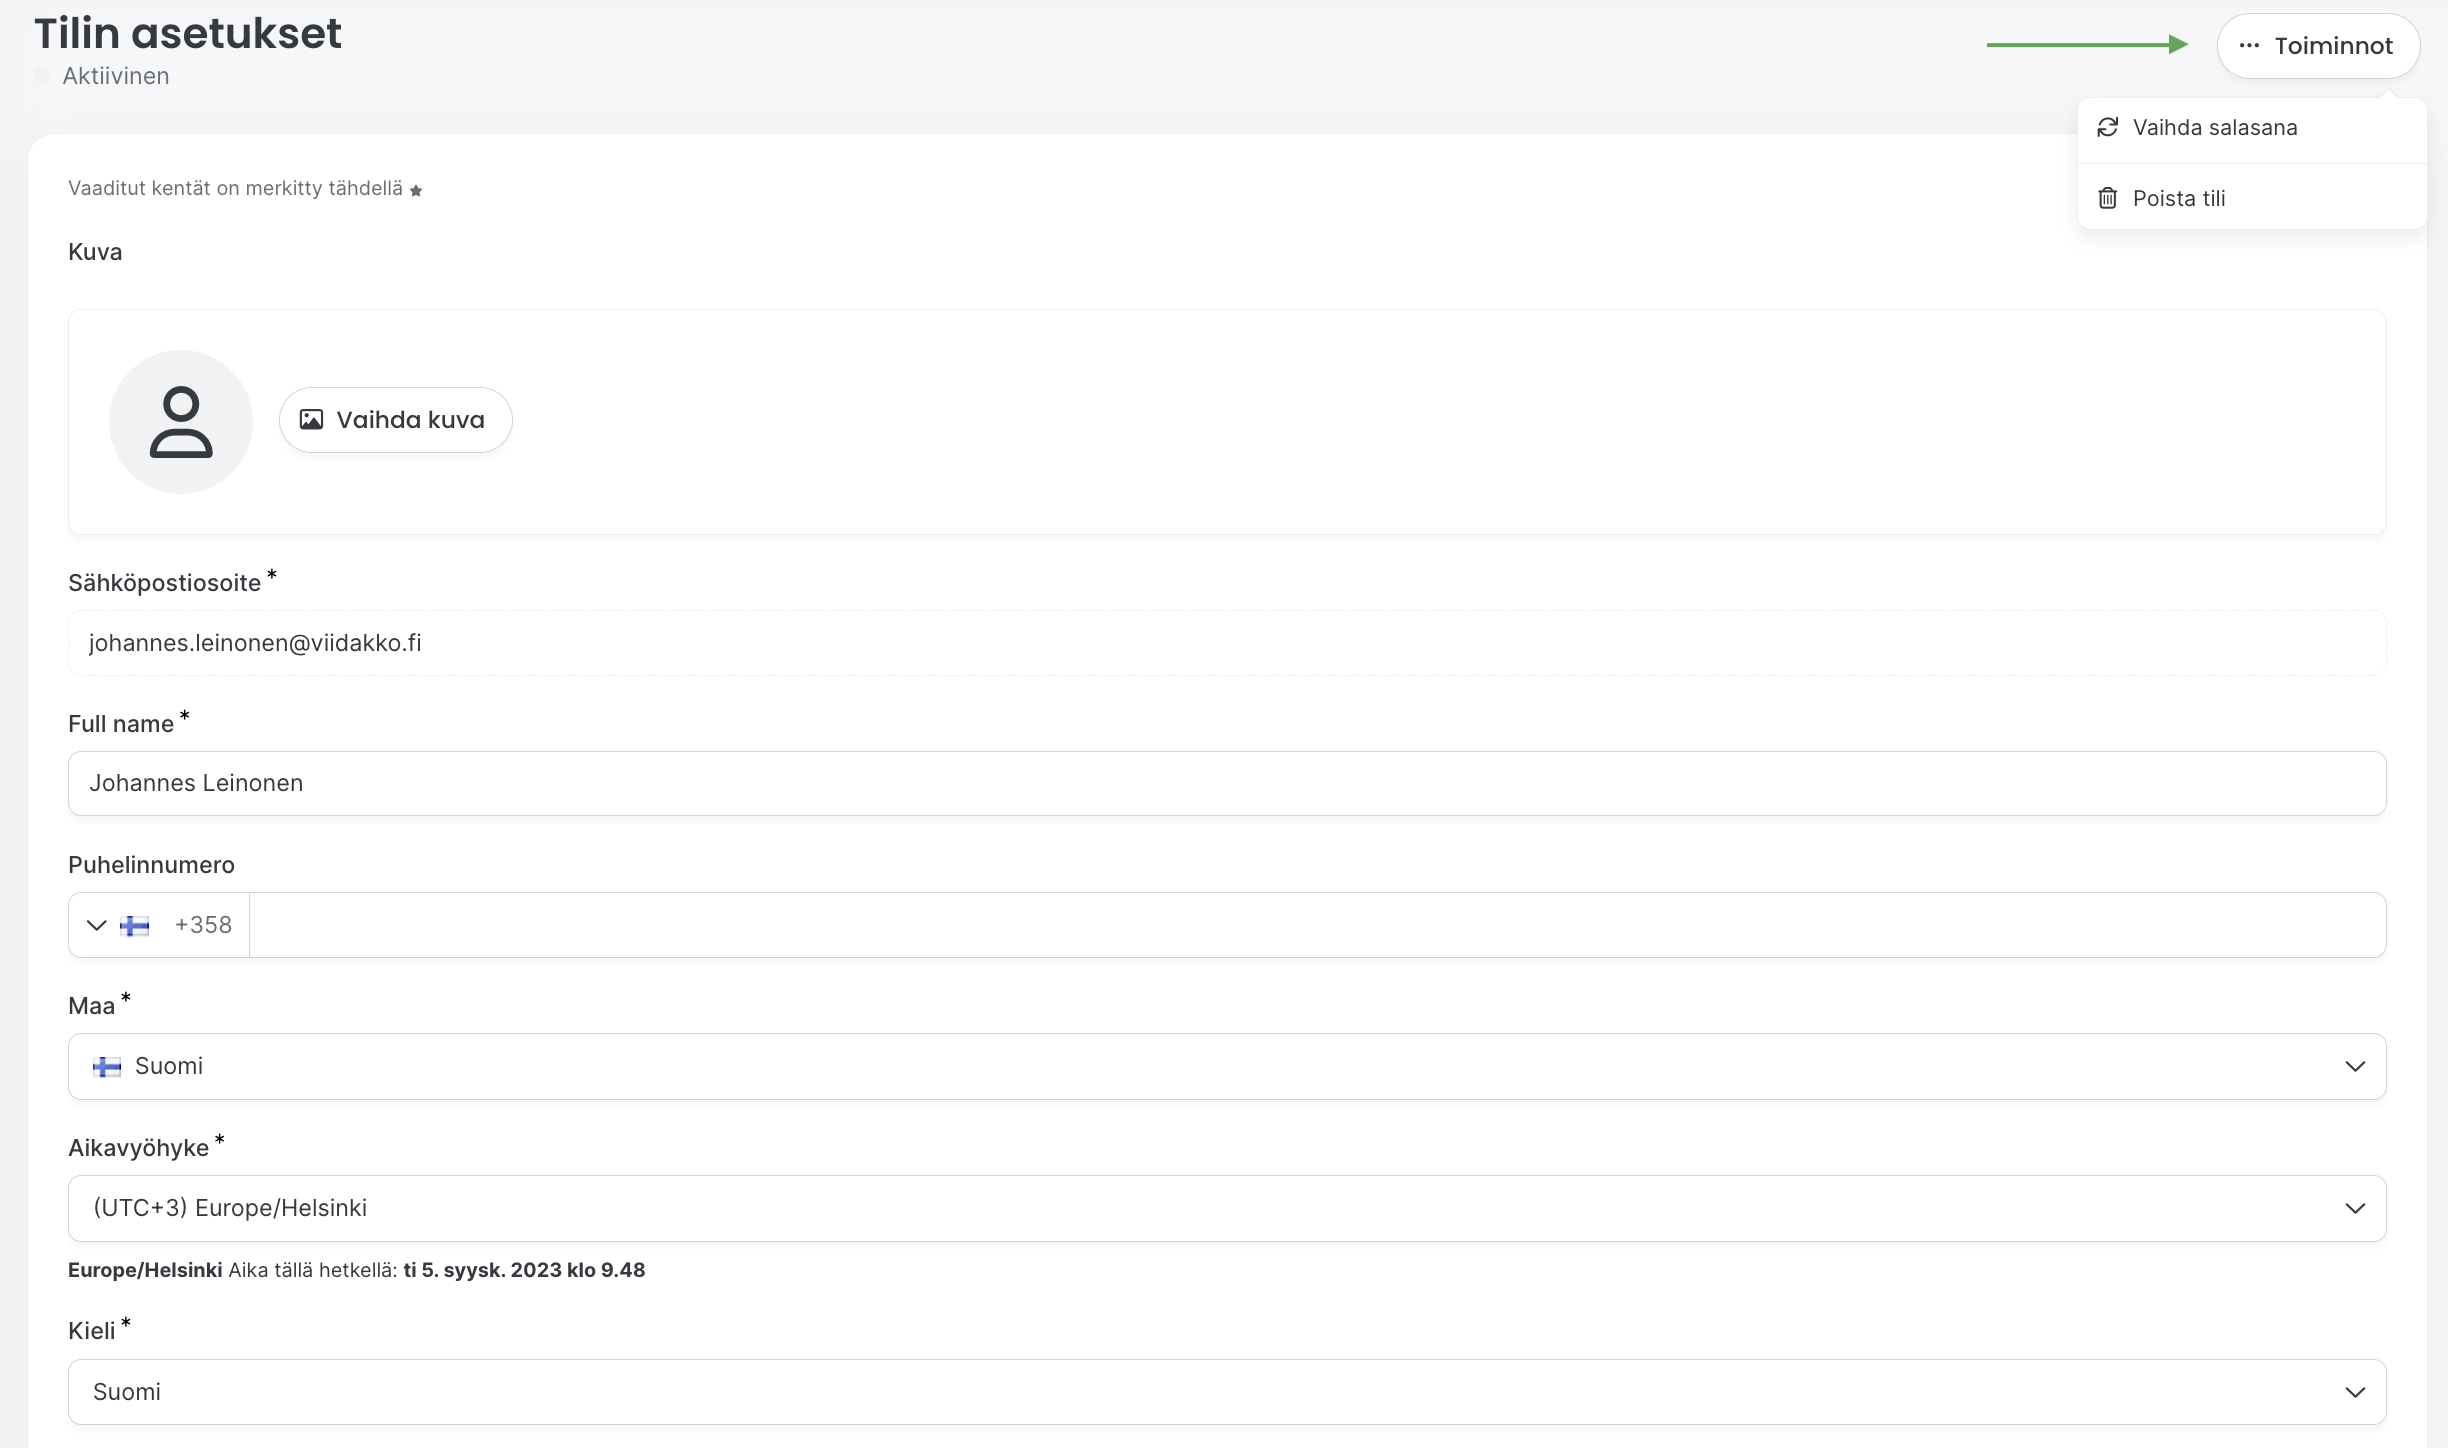Click the Aktiivinen status text

tap(116, 76)
